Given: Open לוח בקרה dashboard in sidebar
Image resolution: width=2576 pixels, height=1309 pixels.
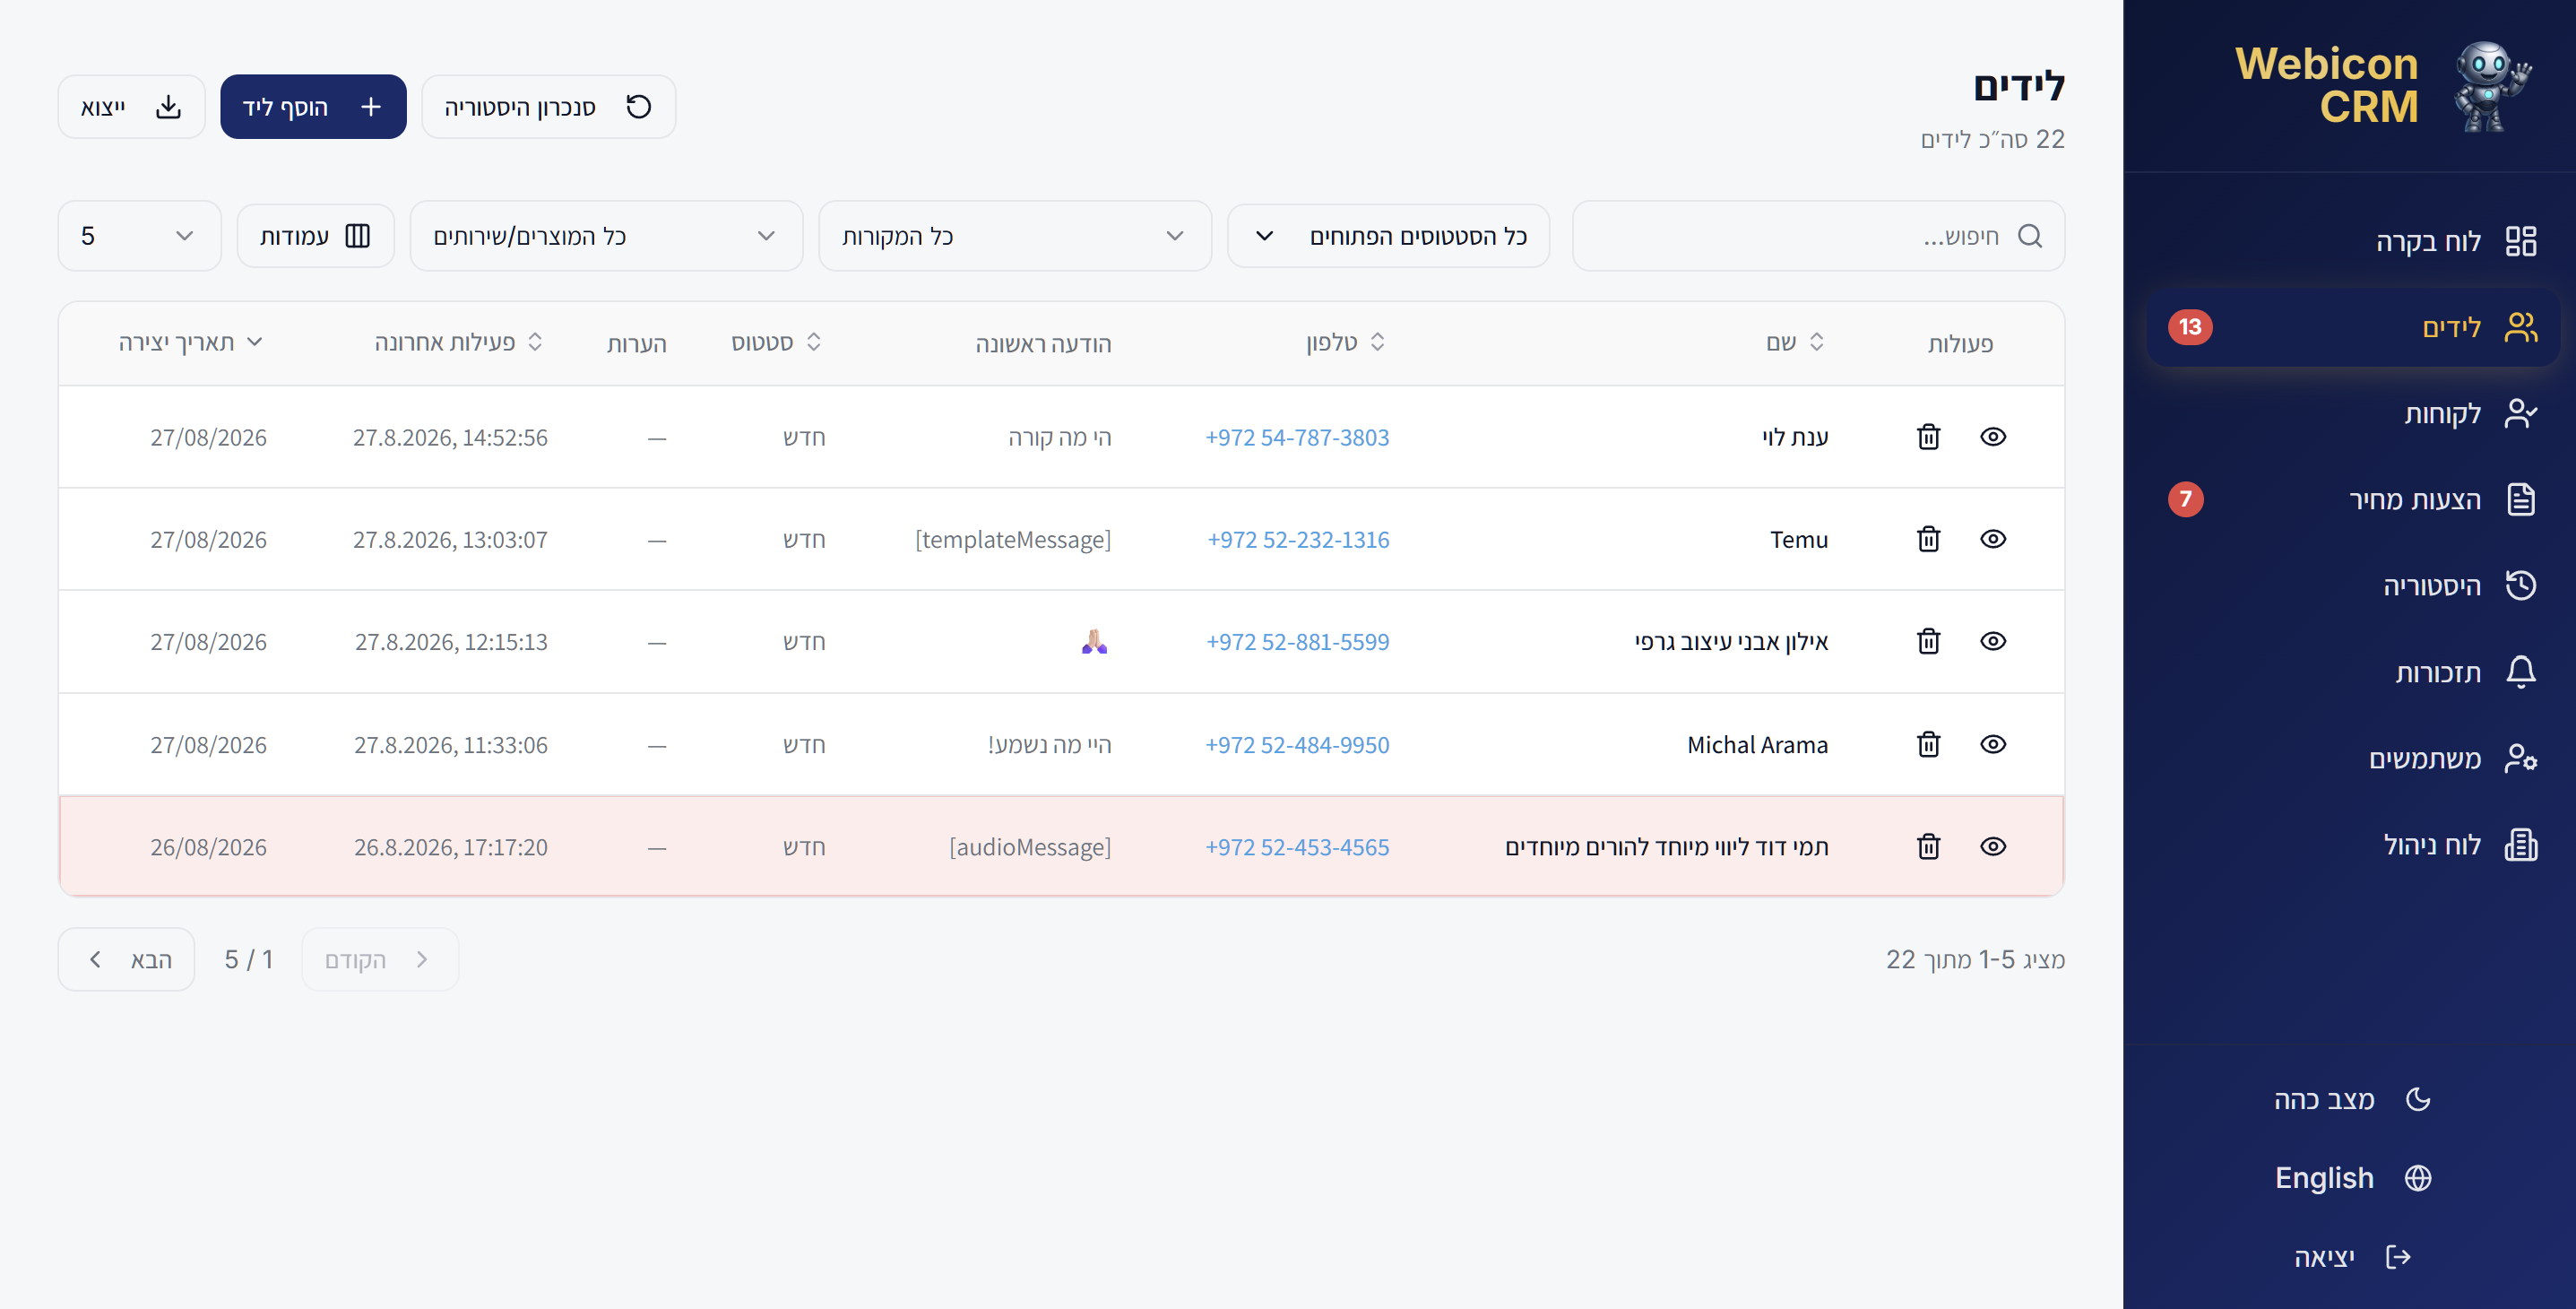Looking at the screenshot, I should [2352, 241].
